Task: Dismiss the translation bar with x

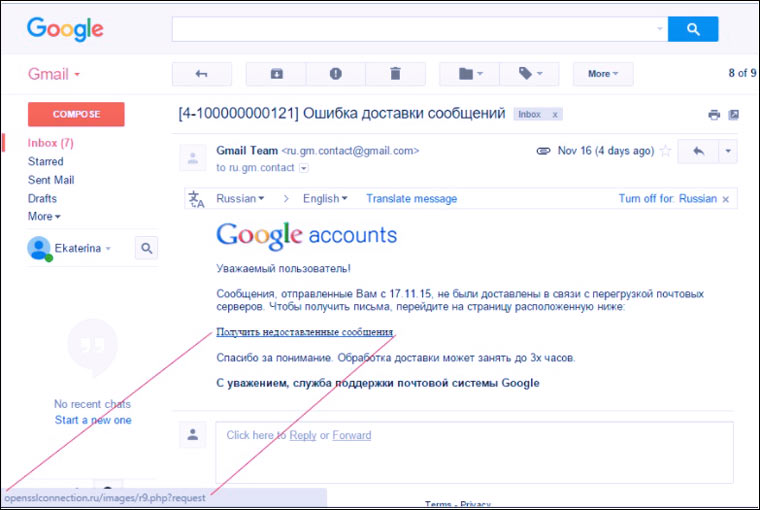Action: click(x=726, y=199)
